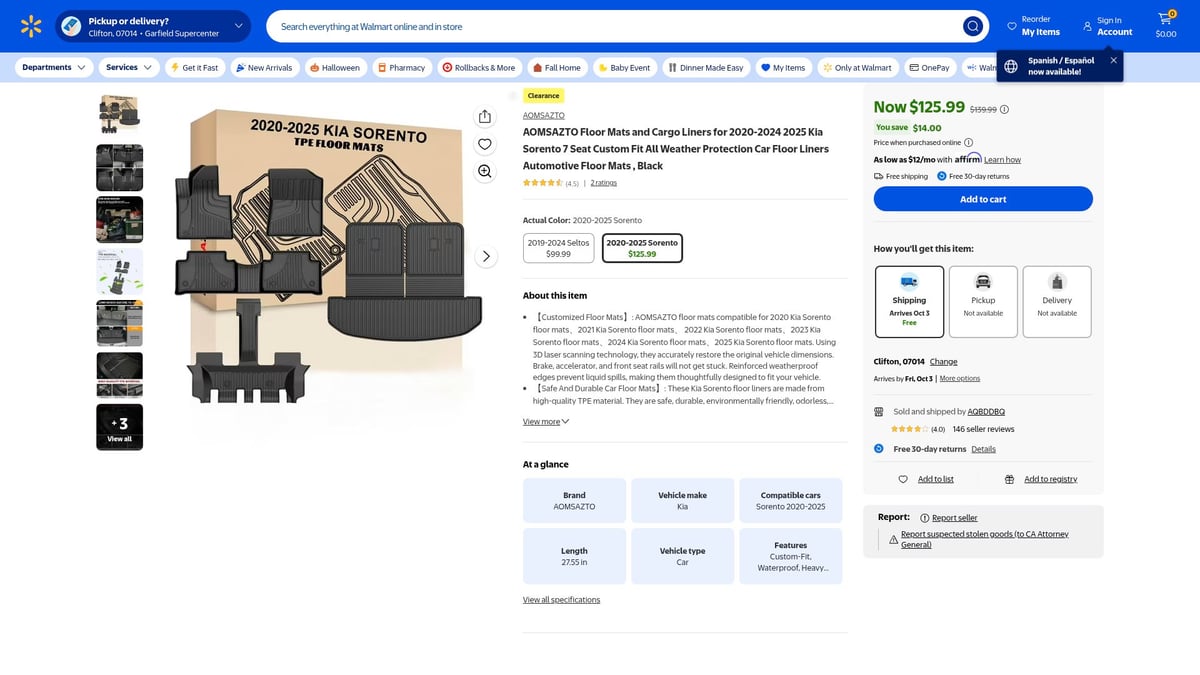The image size is (1200, 675).
Task: Click the zoom magnifier icon on image
Action: coord(485,171)
